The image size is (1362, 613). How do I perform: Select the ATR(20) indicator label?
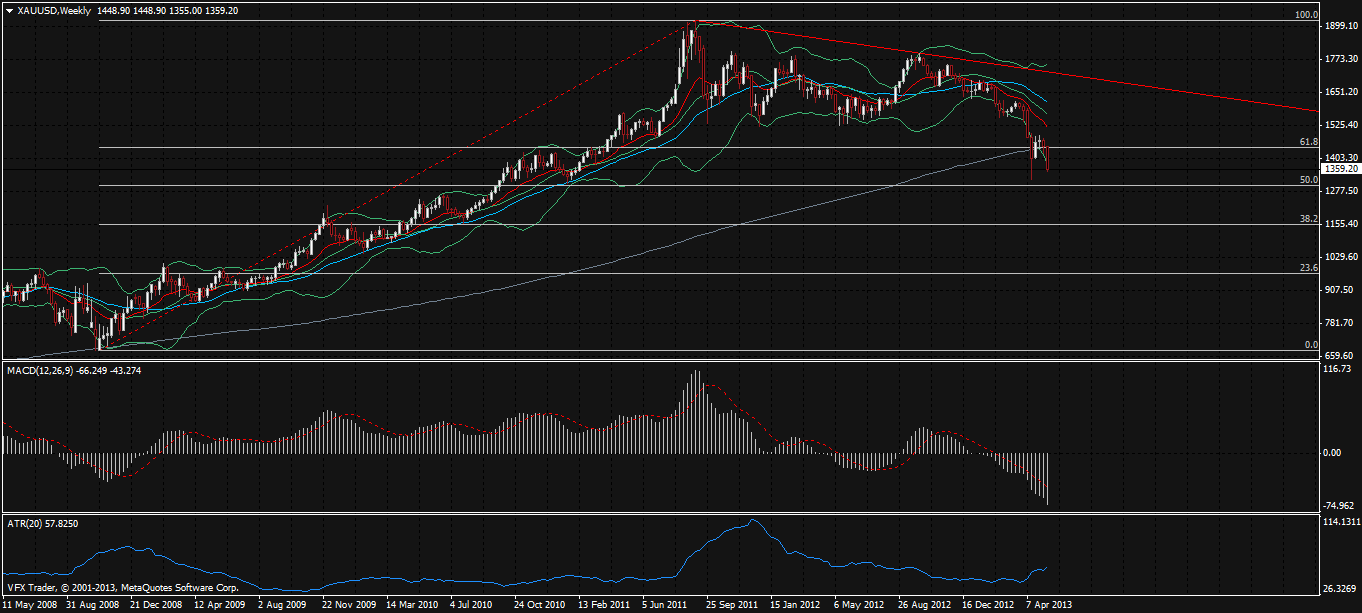[x=26, y=522]
